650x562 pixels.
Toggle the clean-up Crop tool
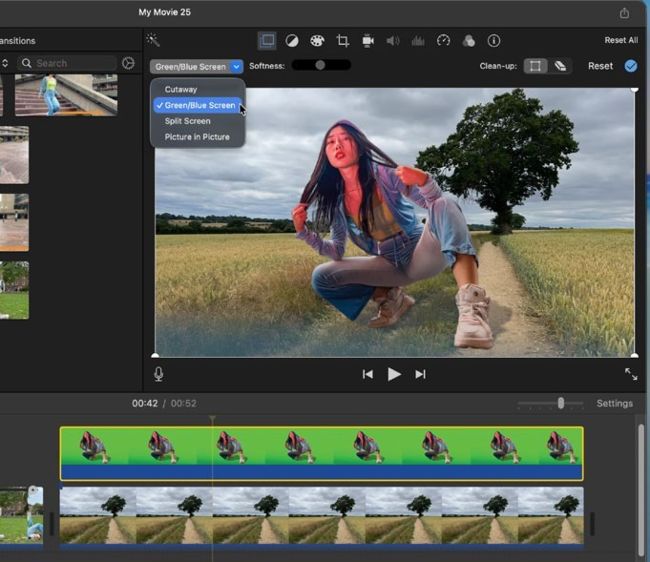click(x=536, y=66)
